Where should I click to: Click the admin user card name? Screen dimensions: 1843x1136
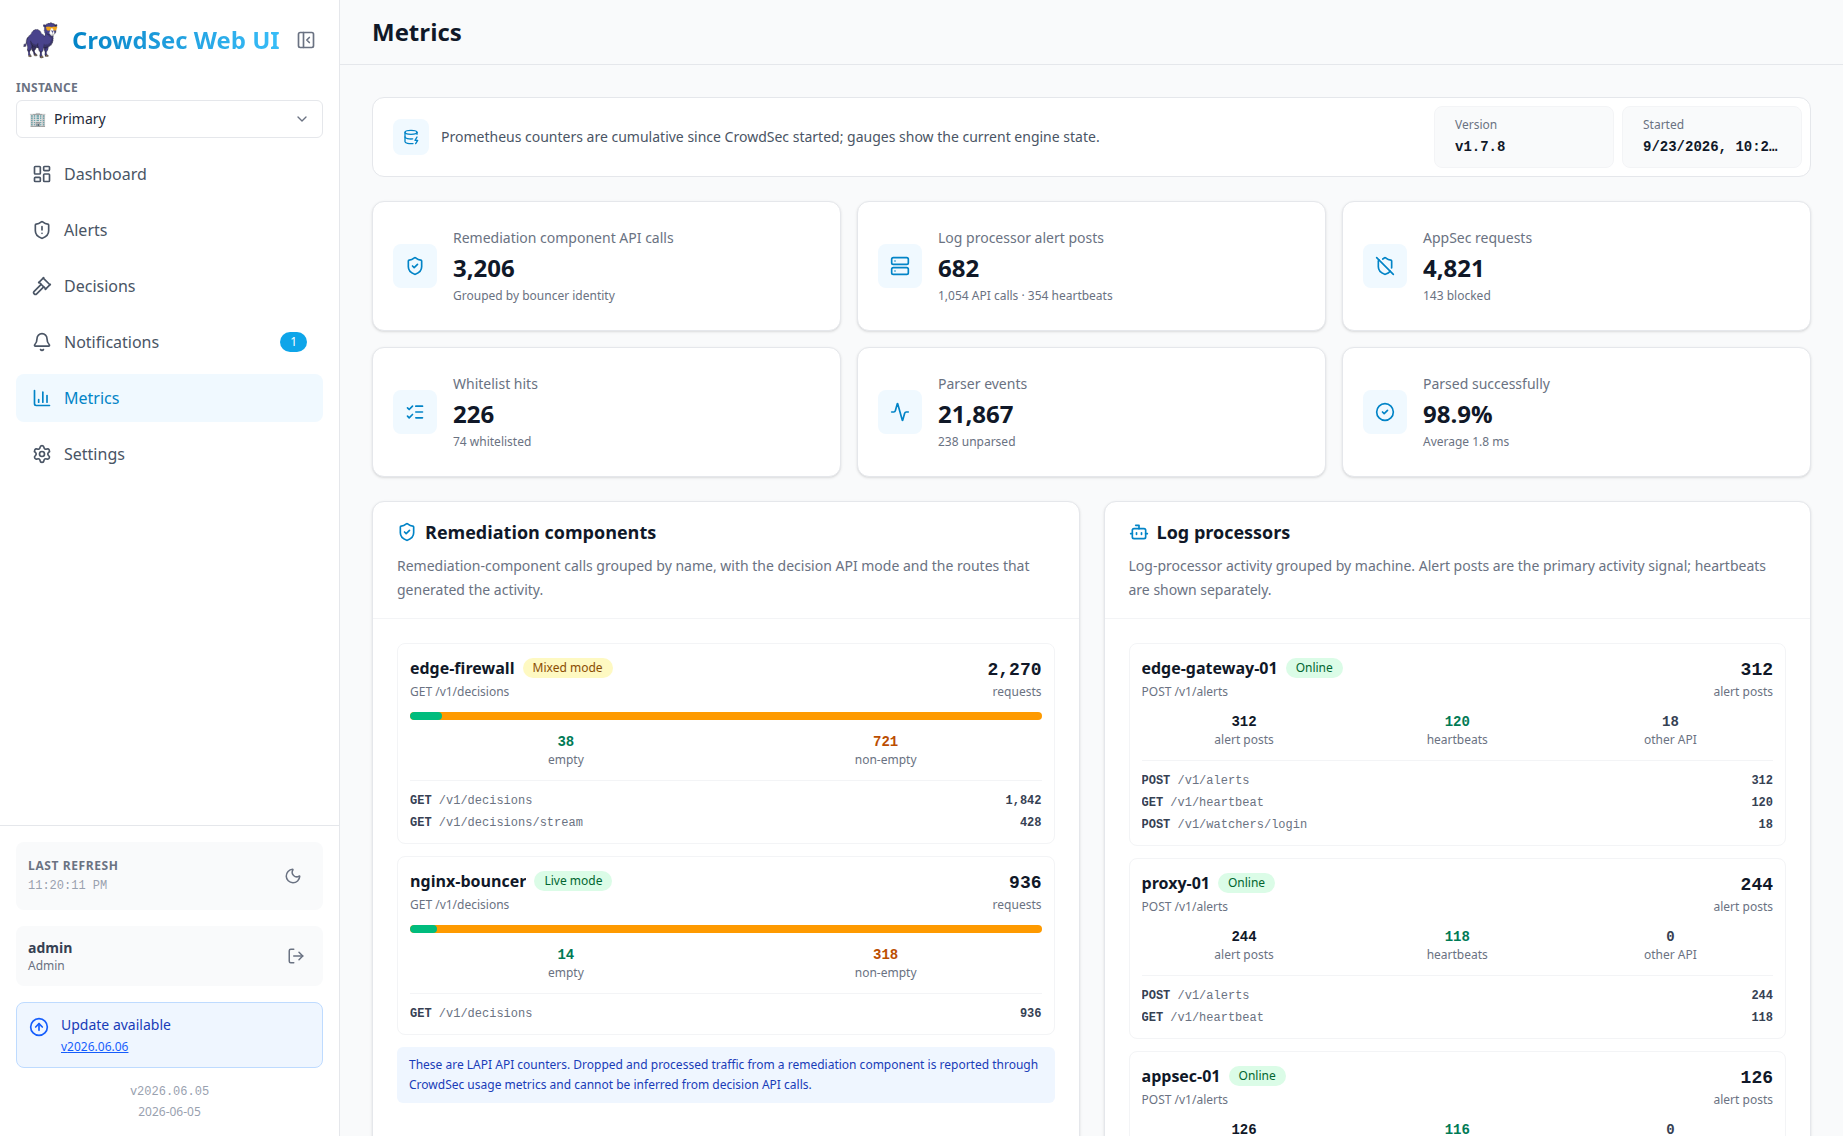pos(50,948)
